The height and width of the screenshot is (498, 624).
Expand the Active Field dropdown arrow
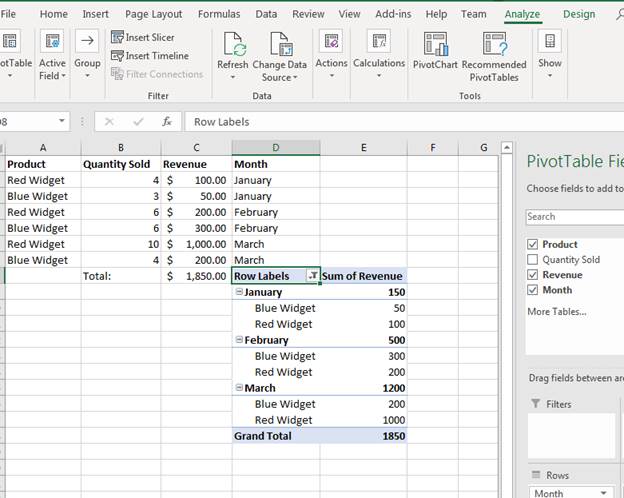tap(63, 76)
